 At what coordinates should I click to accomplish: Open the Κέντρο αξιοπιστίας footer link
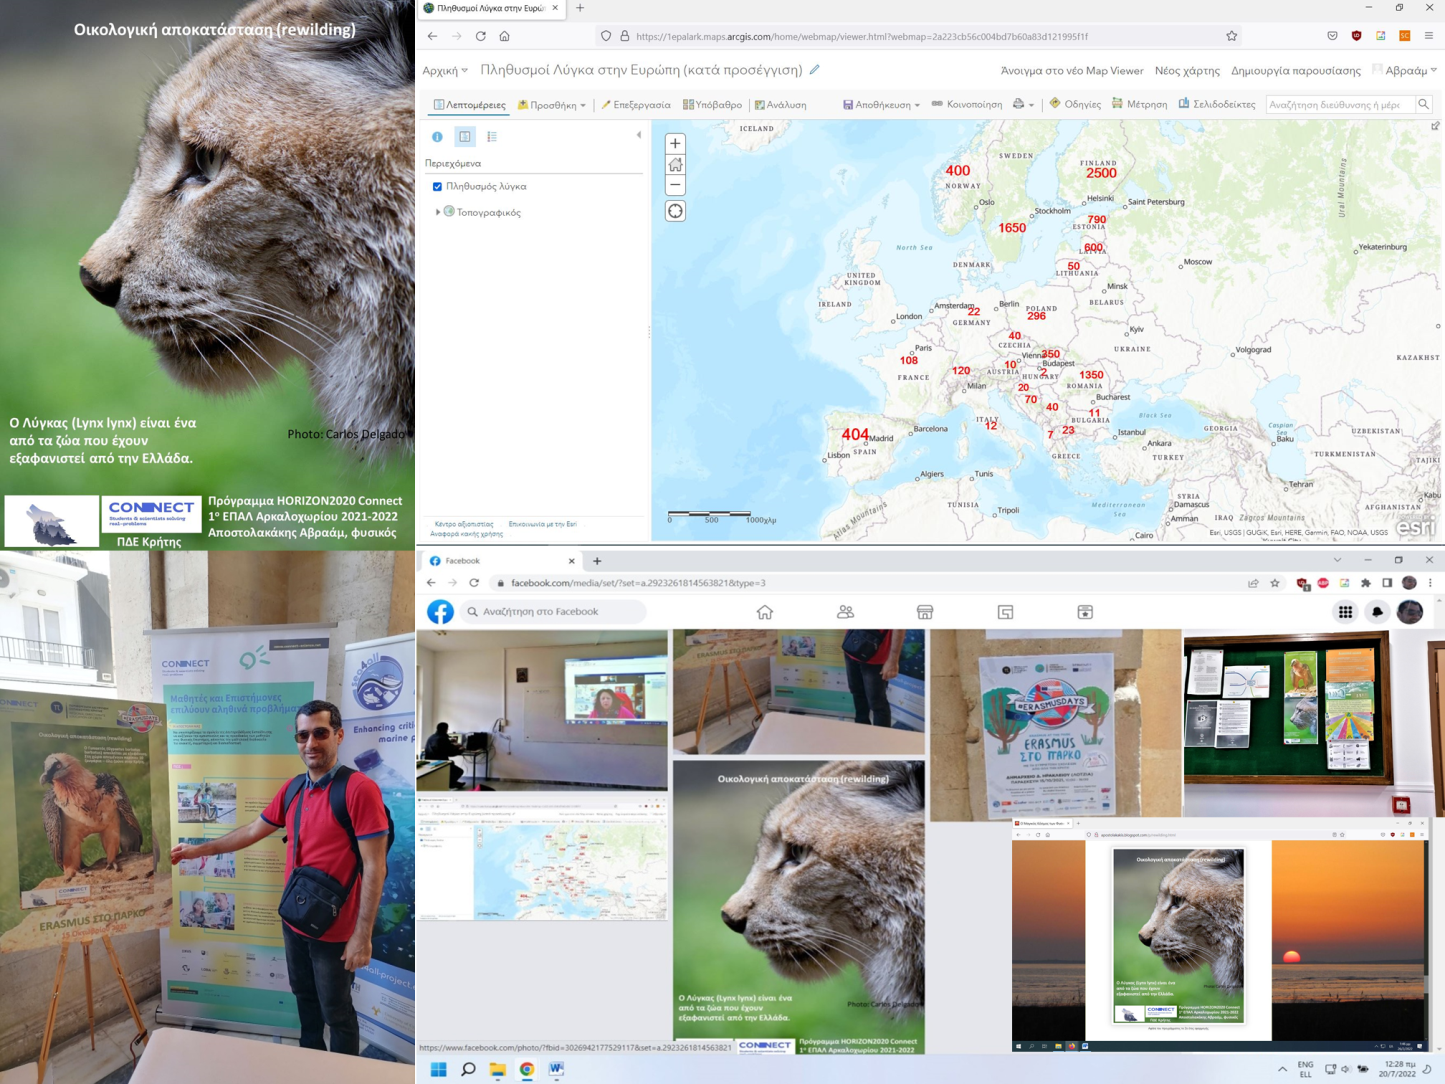[x=464, y=524]
